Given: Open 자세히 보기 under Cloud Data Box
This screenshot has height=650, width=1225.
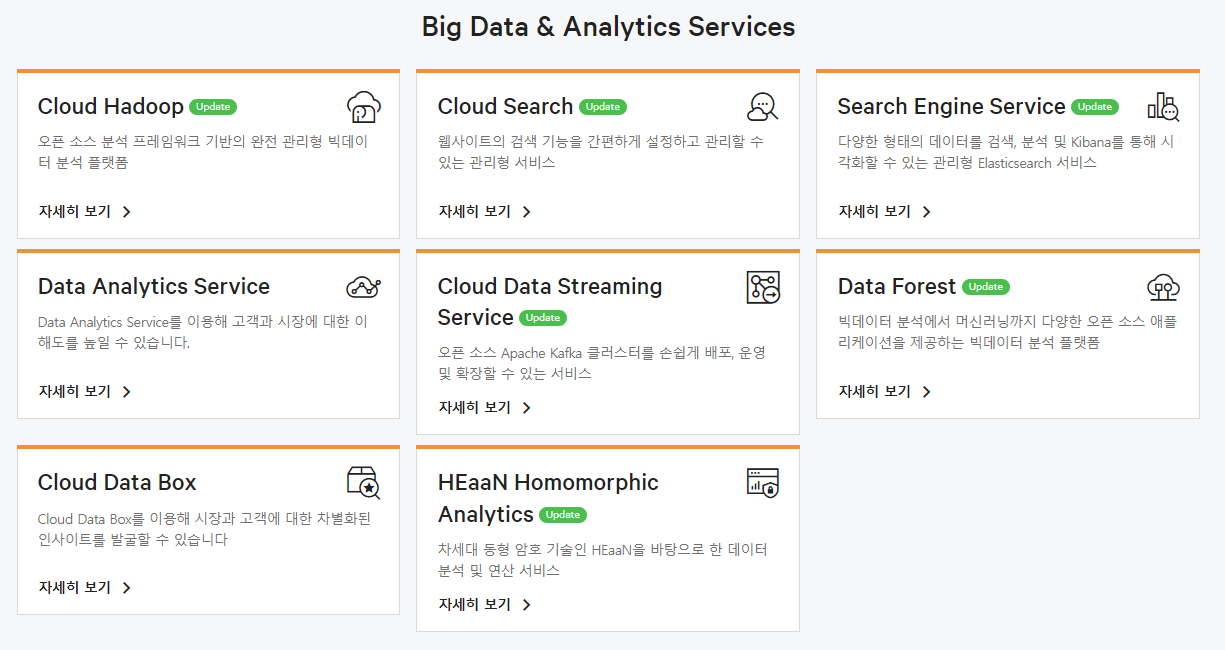Looking at the screenshot, I should pos(85,588).
